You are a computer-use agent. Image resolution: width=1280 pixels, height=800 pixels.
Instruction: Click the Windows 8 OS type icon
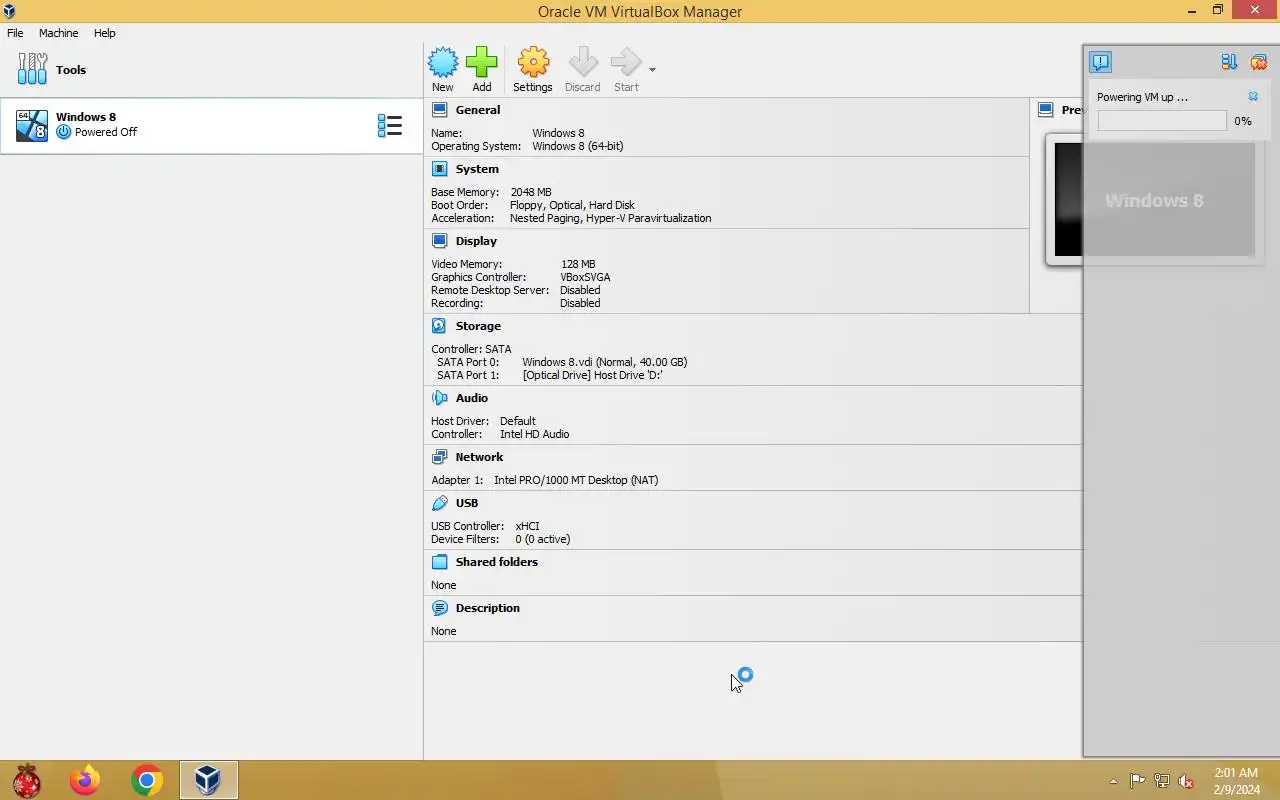(x=32, y=125)
